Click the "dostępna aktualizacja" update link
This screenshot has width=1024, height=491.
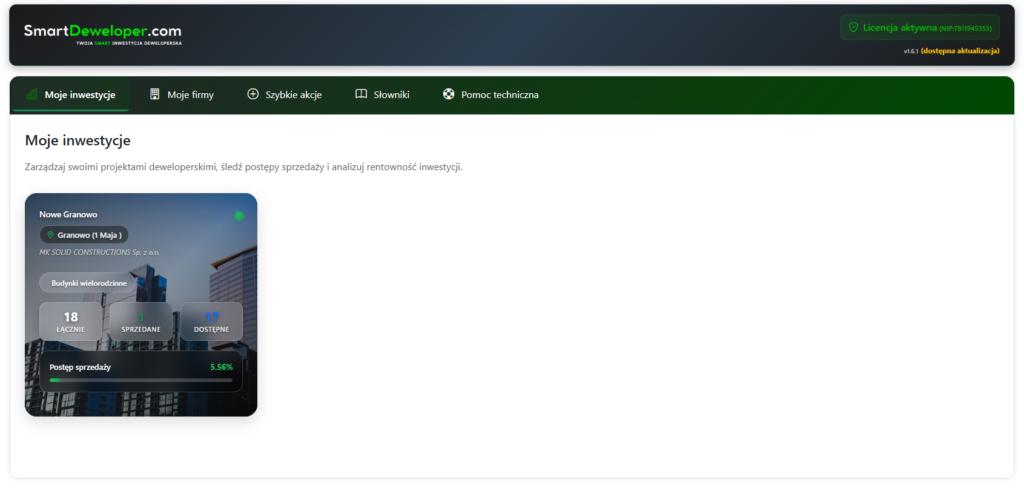pyautogui.click(x=960, y=51)
